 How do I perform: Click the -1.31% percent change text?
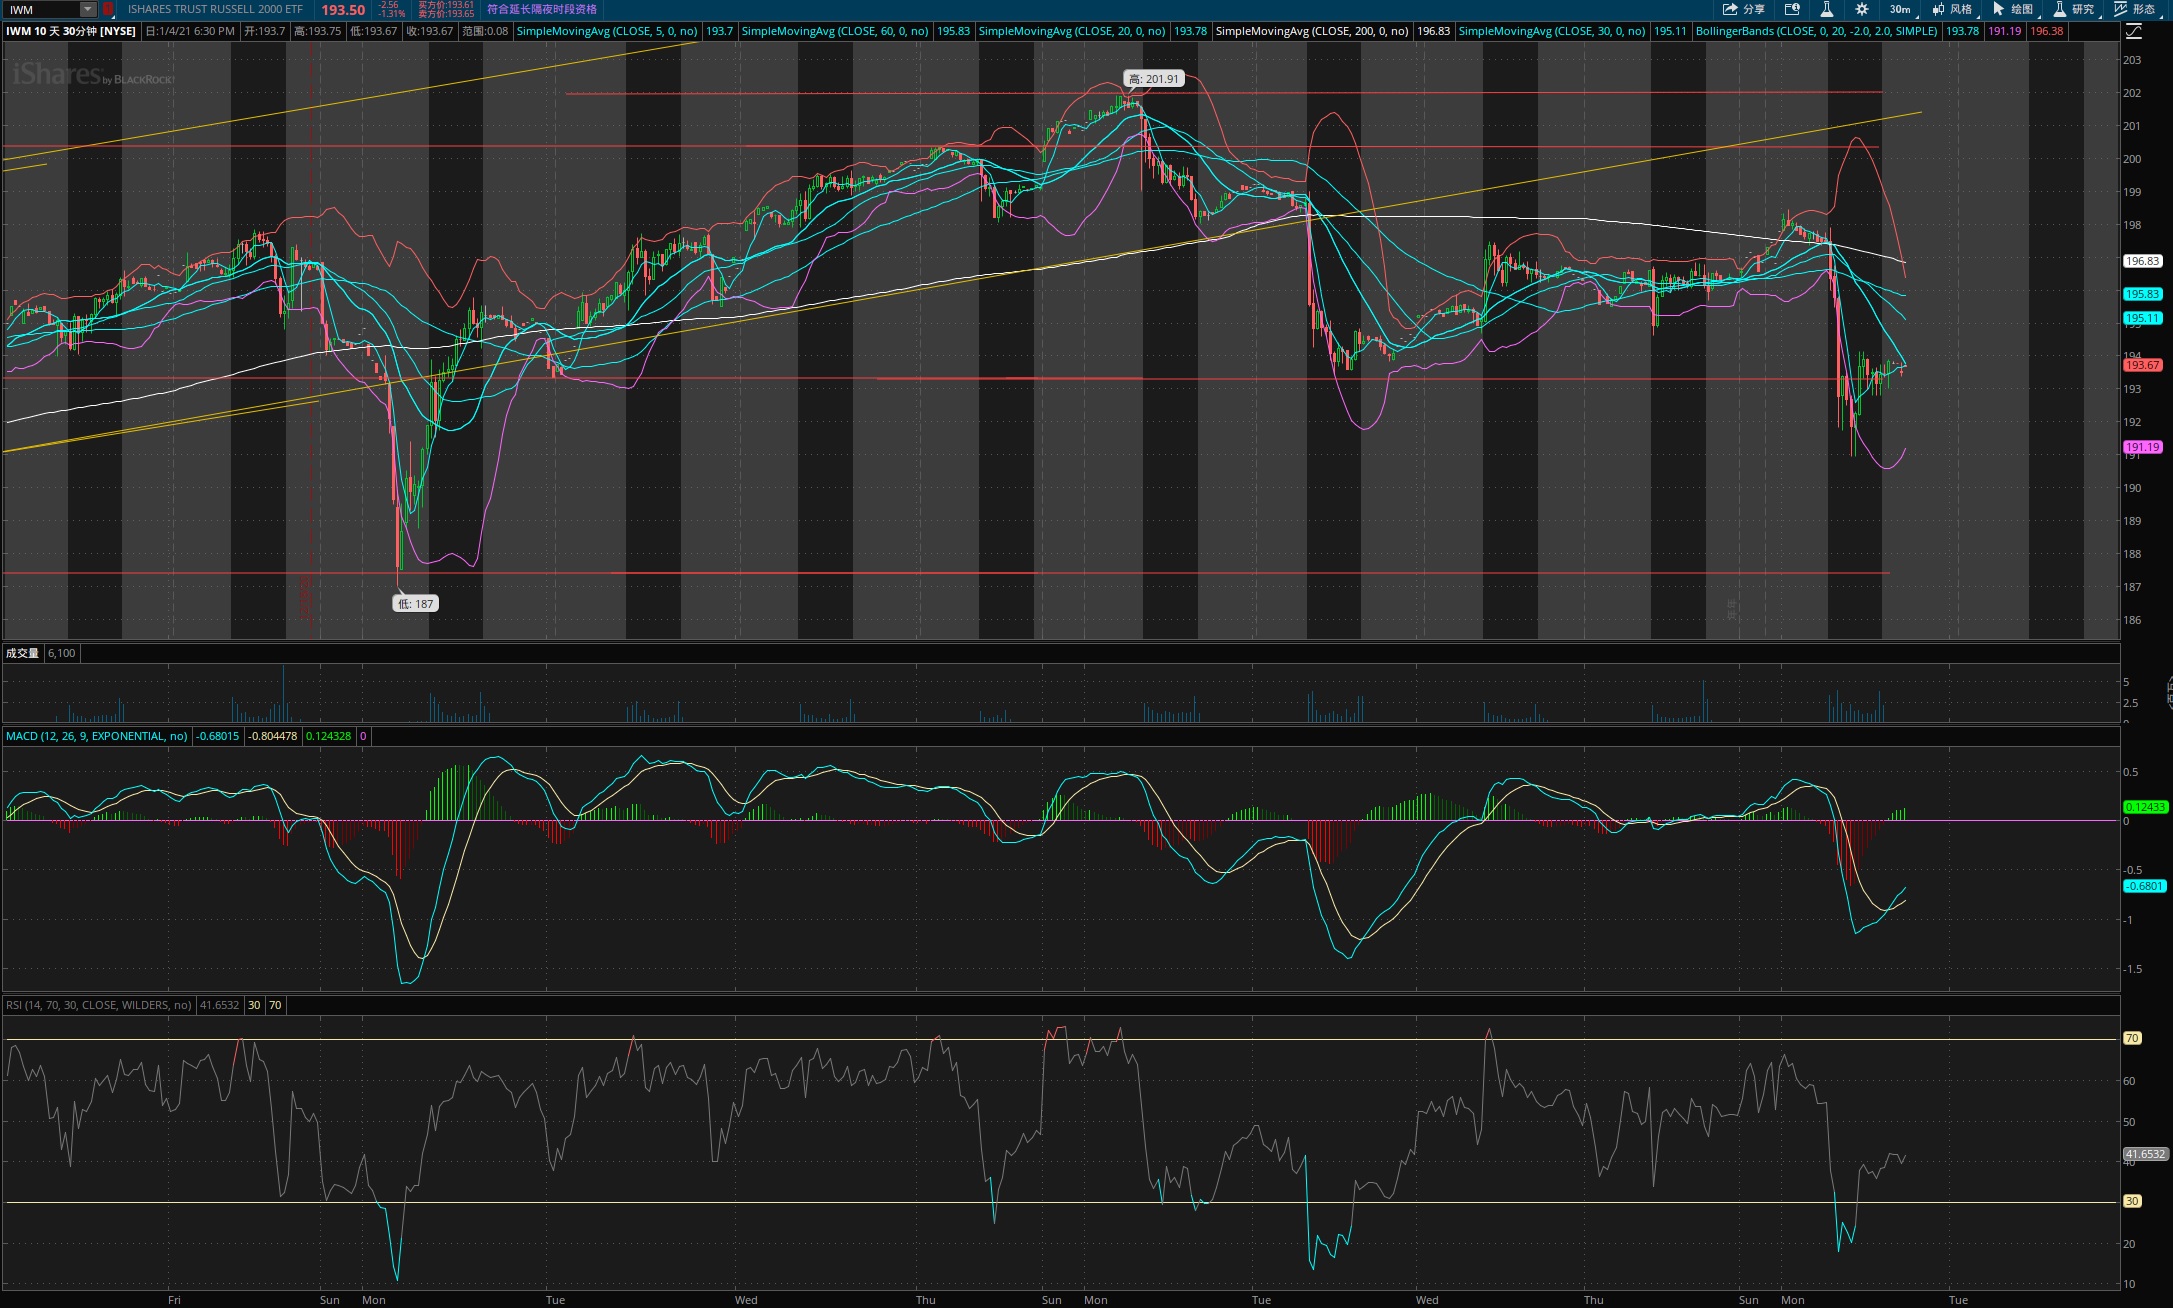[391, 14]
